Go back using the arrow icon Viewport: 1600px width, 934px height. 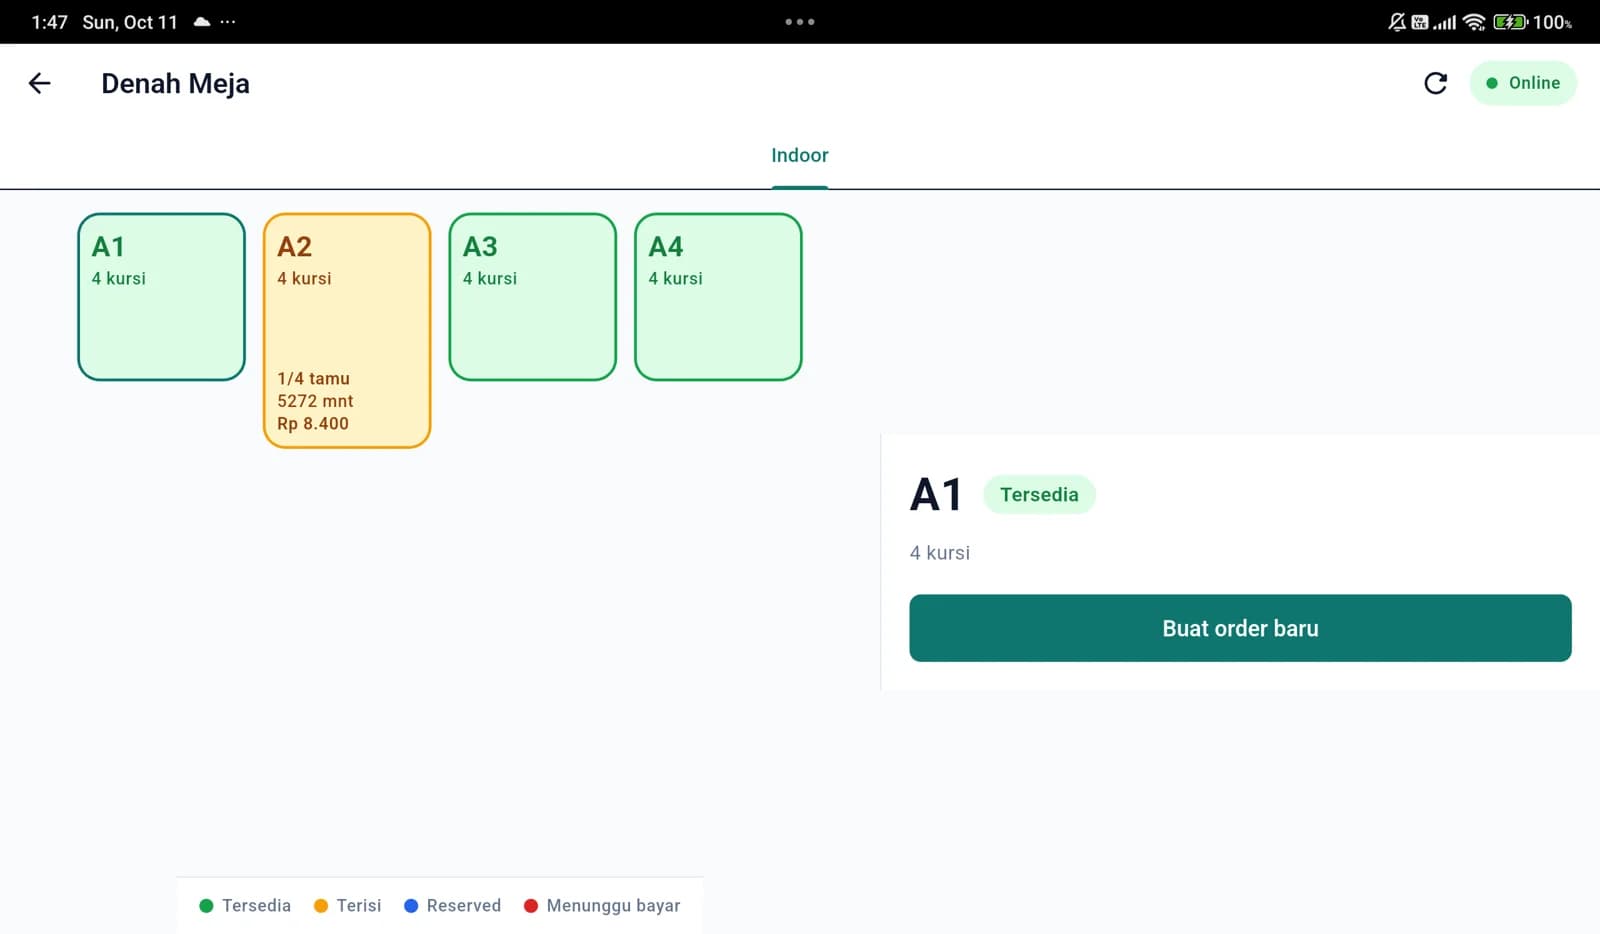tap(39, 83)
